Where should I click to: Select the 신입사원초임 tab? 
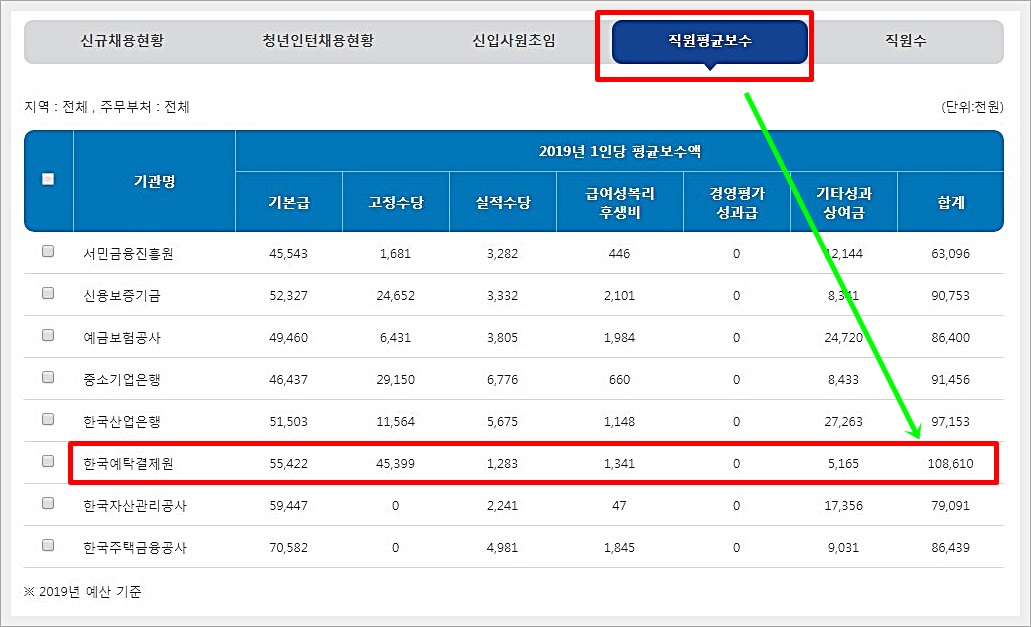tap(514, 41)
